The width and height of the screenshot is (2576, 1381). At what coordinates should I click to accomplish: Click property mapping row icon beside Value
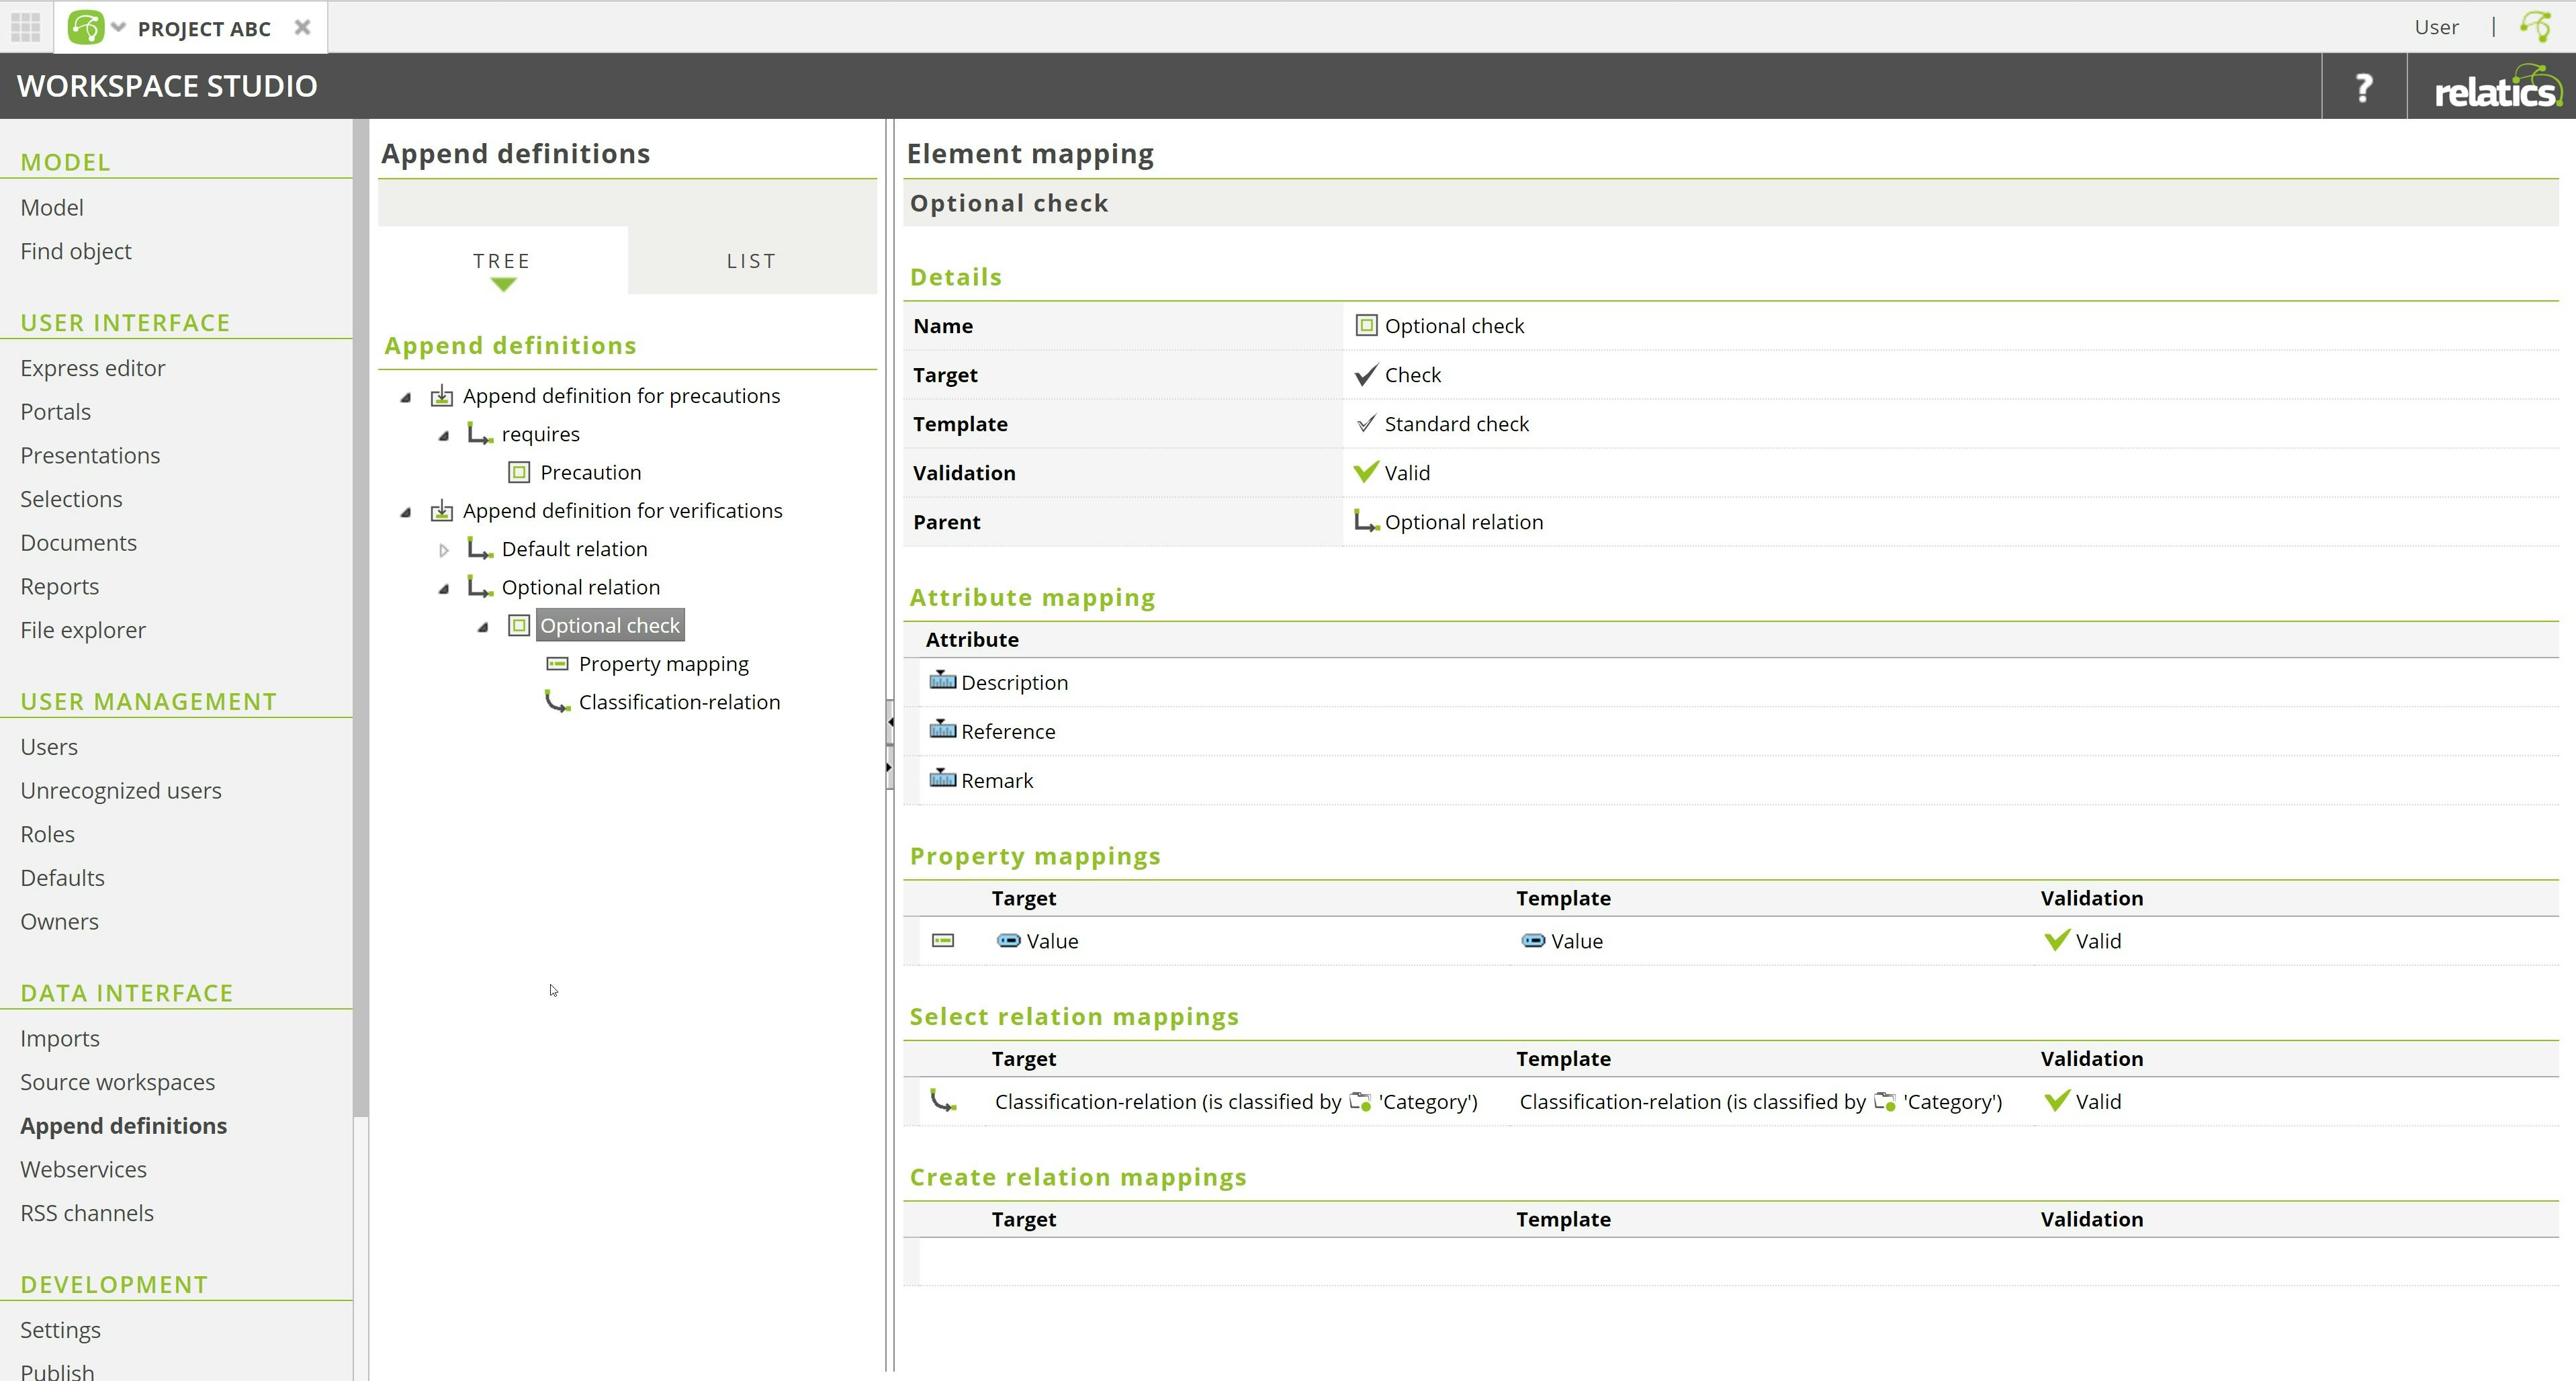coord(943,941)
